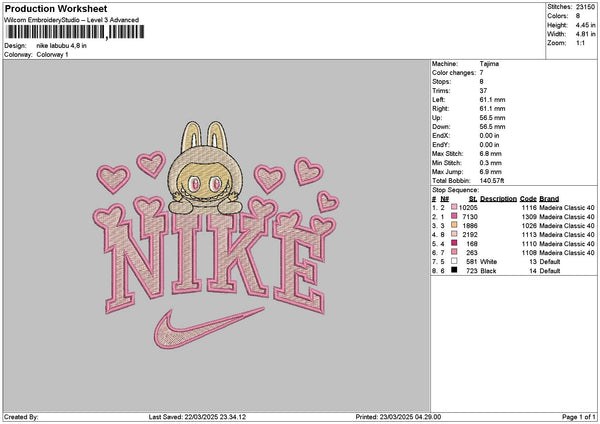Click the Stitches count value 23150

(586, 6)
